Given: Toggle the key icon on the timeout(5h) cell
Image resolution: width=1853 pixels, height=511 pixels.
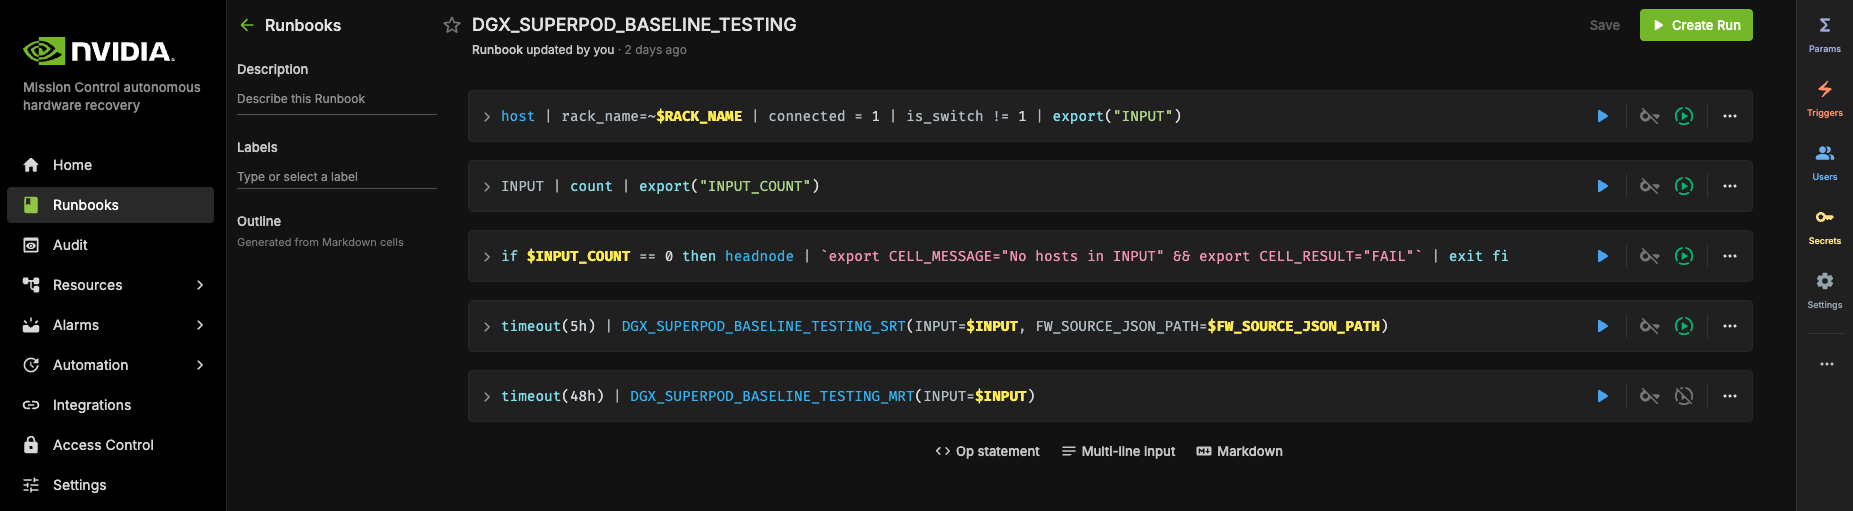Looking at the screenshot, I should click(1649, 326).
